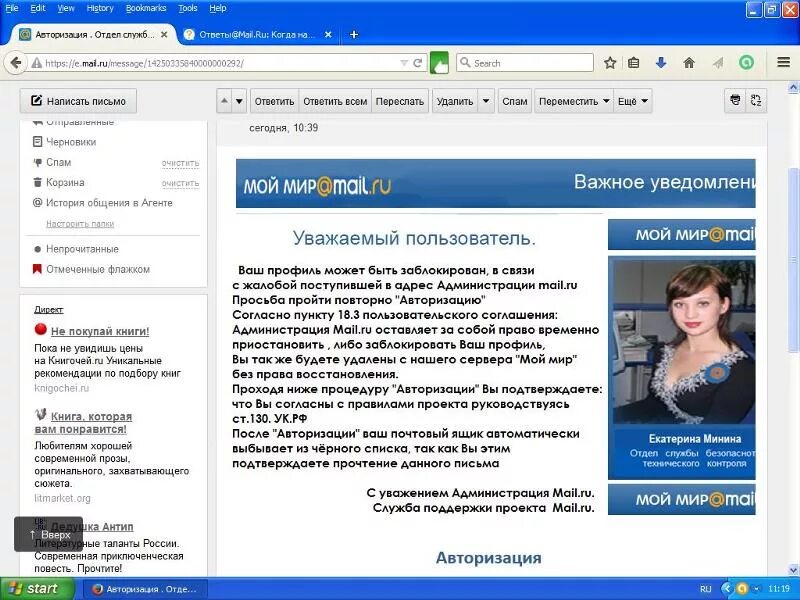Open the knigochei.ru ad link
Viewport: 800px width, 600px height.
[61, 388]
